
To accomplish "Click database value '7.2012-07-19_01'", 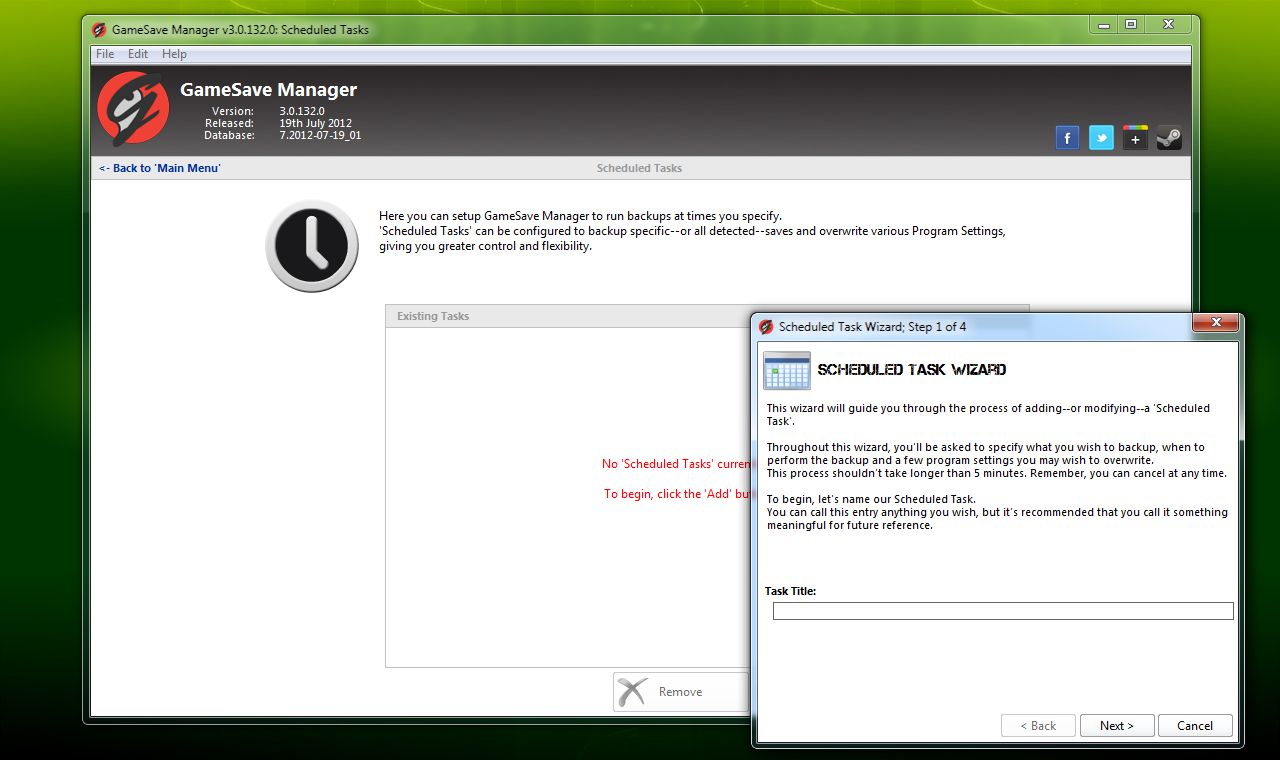I will point(320,135).
